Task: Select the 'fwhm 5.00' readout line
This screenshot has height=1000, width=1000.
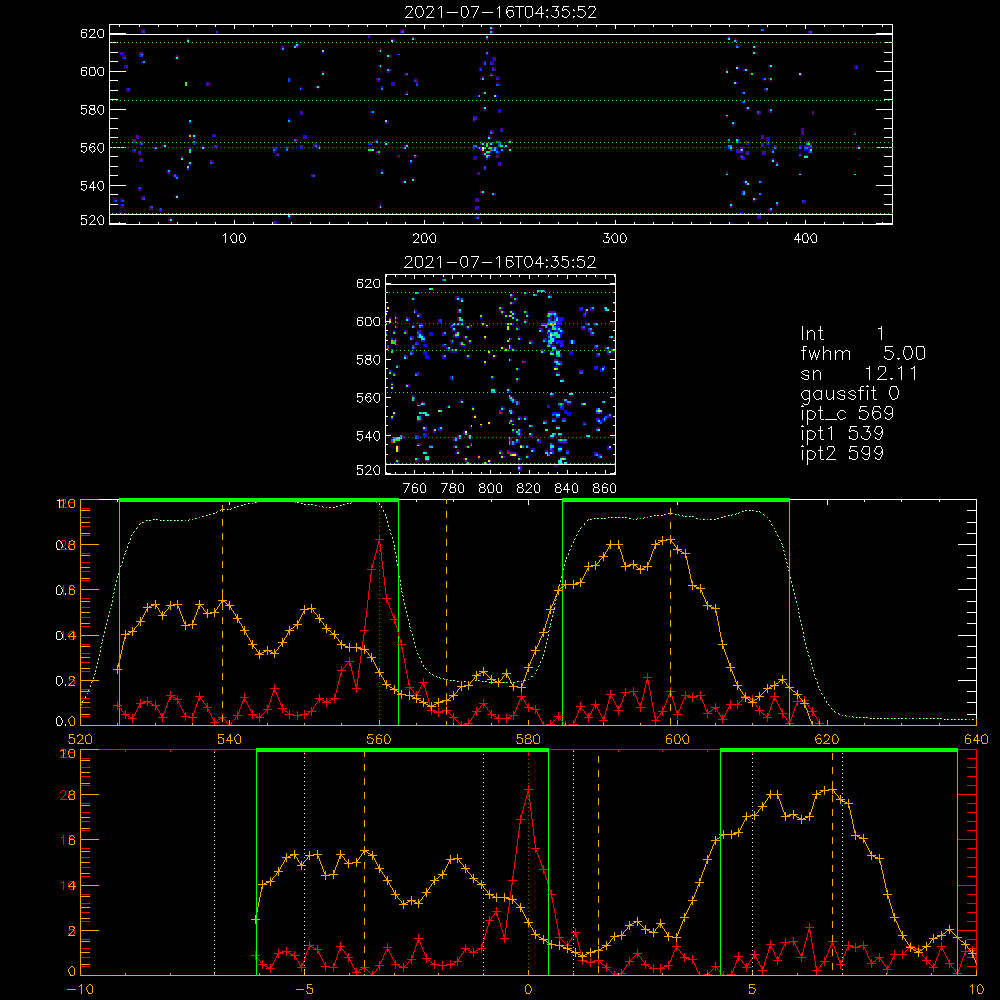Action: tap(863, 353)
